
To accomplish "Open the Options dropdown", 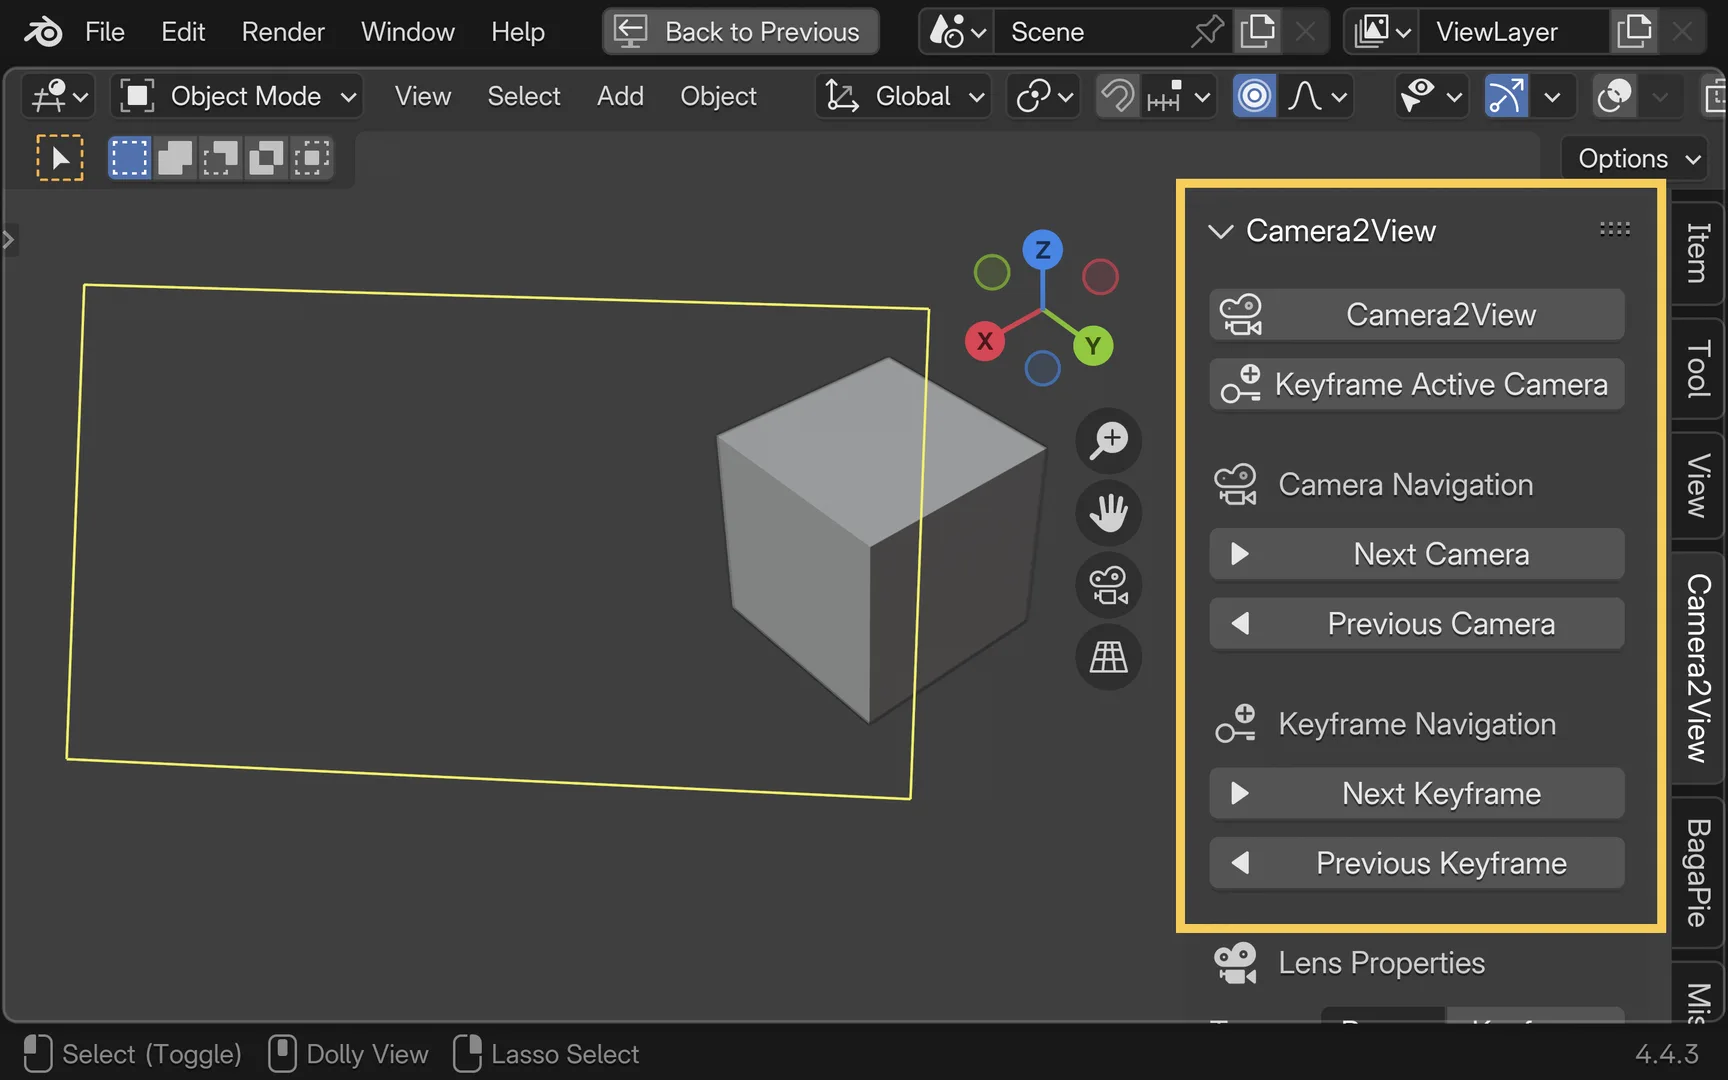I will tap(1636, 158).
